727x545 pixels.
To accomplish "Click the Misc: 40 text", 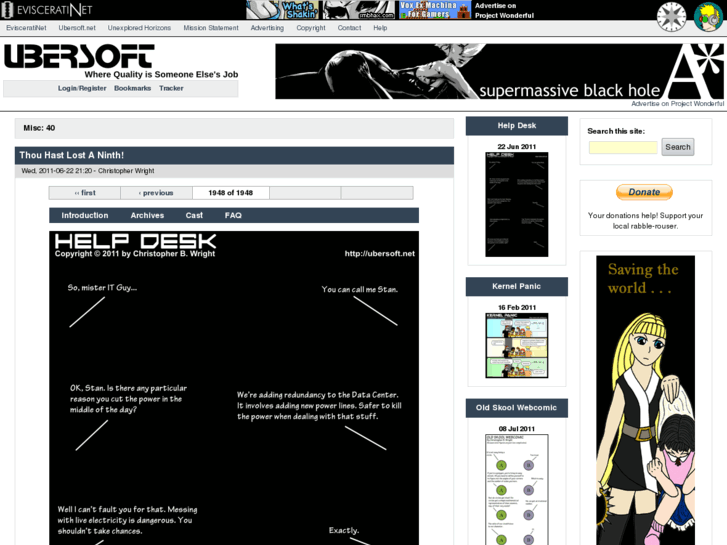I will 39,128.
